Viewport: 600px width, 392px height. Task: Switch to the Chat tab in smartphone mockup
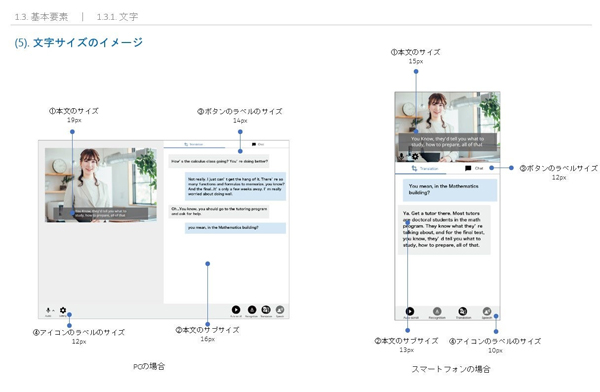pos(474,168)
